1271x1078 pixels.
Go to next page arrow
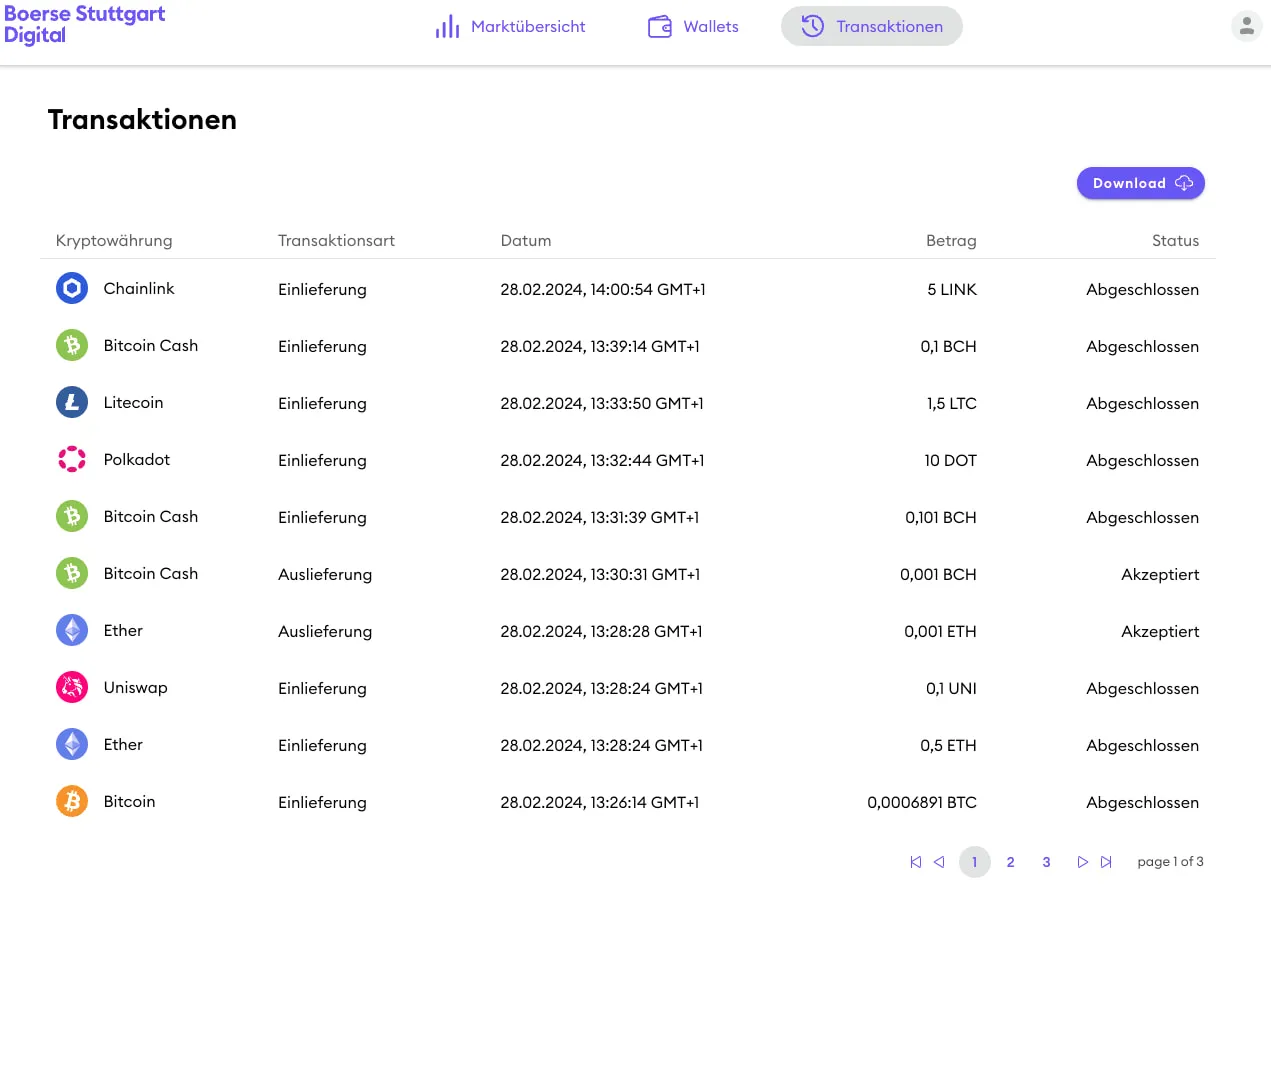point(1082,862)
